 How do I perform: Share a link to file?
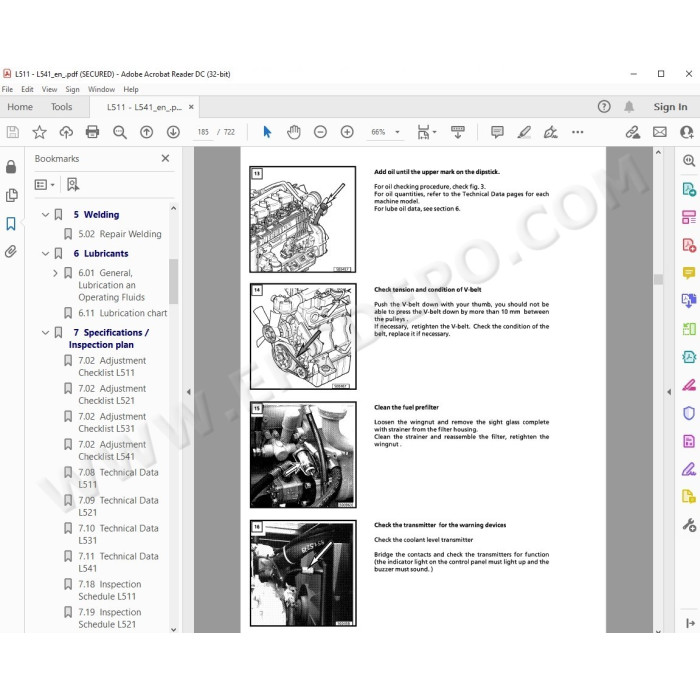633,132
